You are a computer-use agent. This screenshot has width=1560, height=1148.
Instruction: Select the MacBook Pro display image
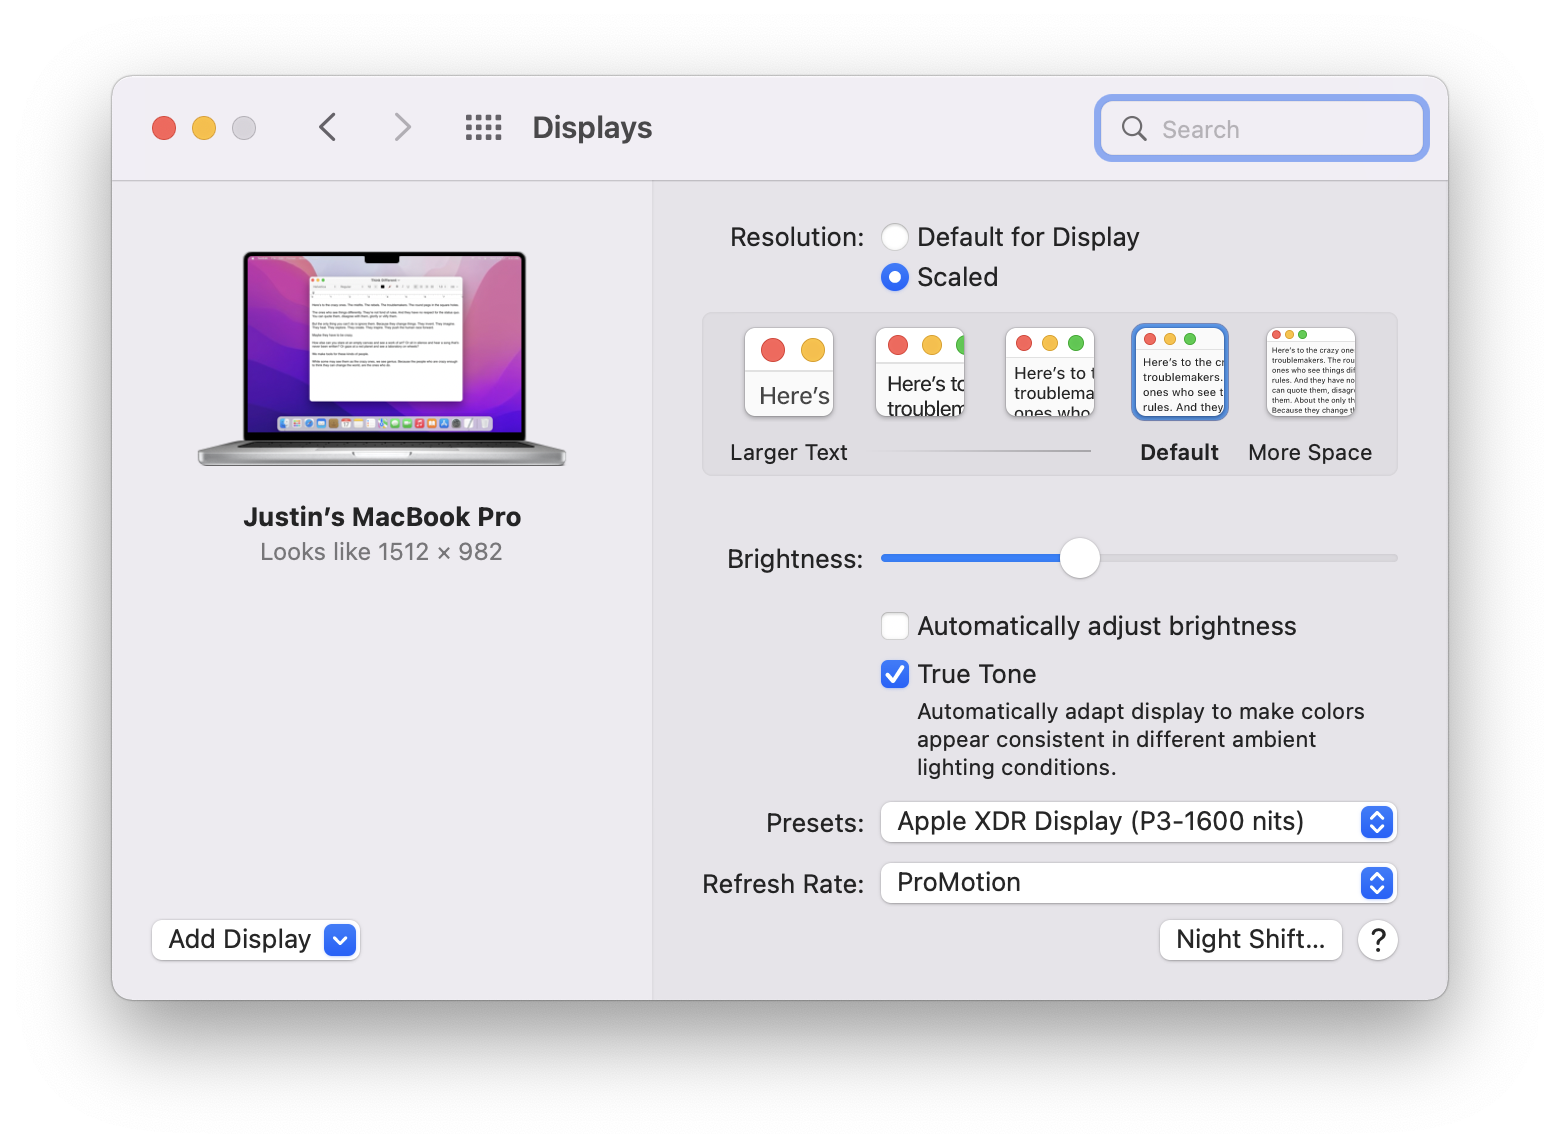[382, 358]
